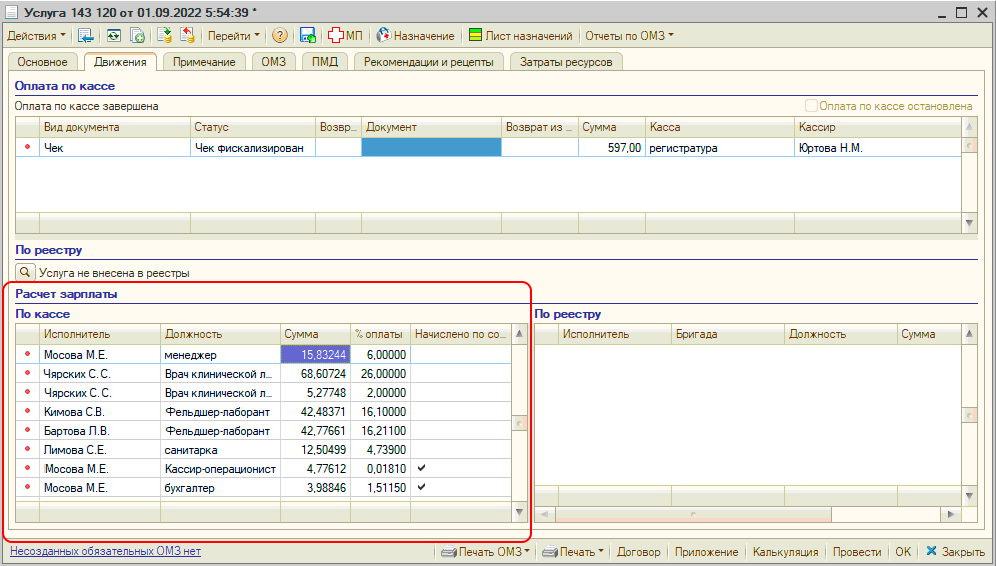Click the help question mark icon

coord(280,36)
